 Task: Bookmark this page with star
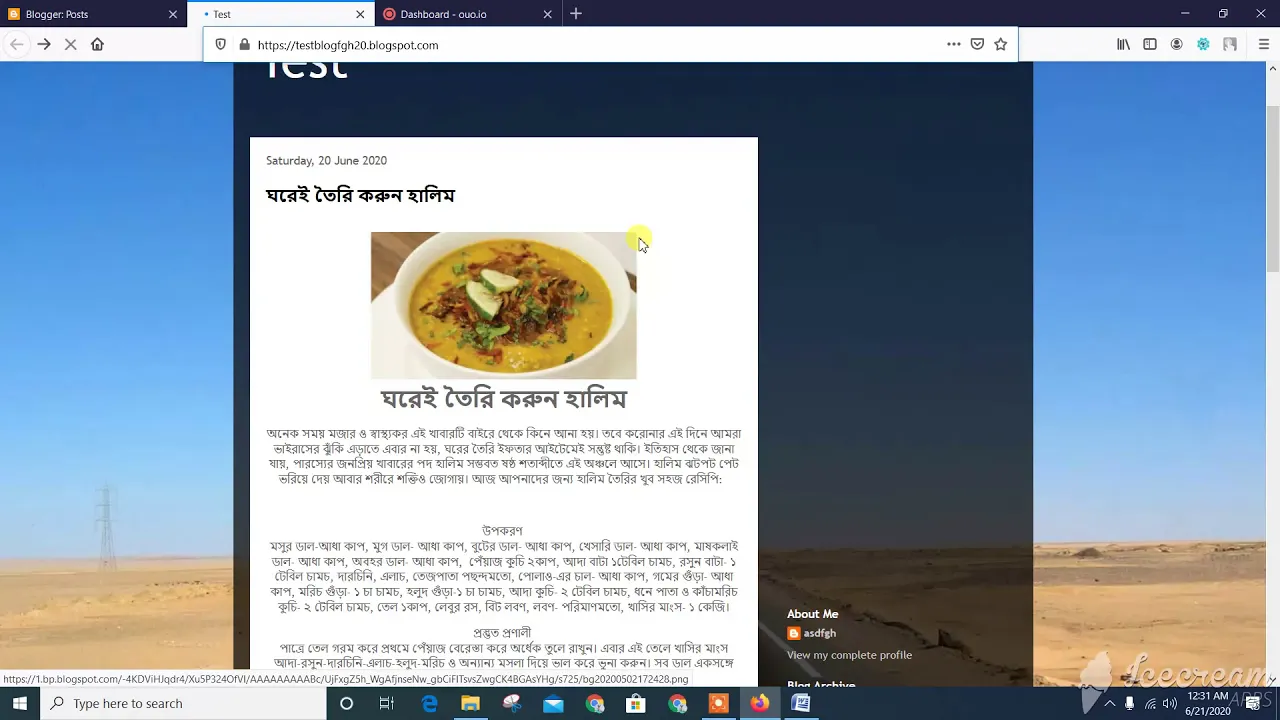pyautogui.click(x=1000, y=44)
